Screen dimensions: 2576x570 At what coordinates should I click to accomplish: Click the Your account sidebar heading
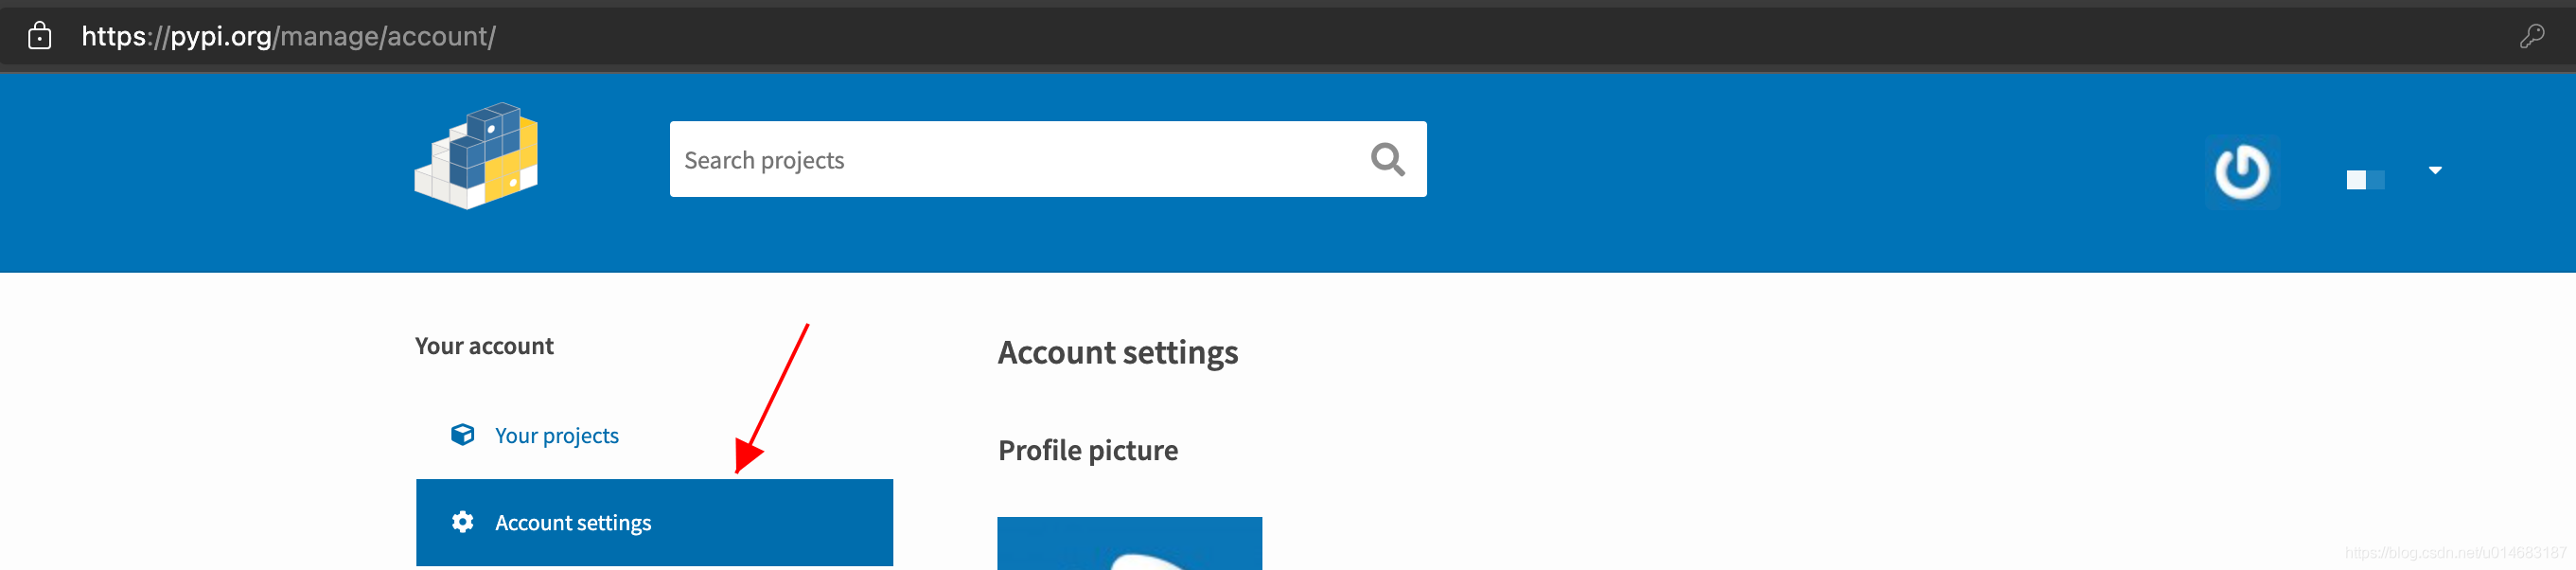484,346
